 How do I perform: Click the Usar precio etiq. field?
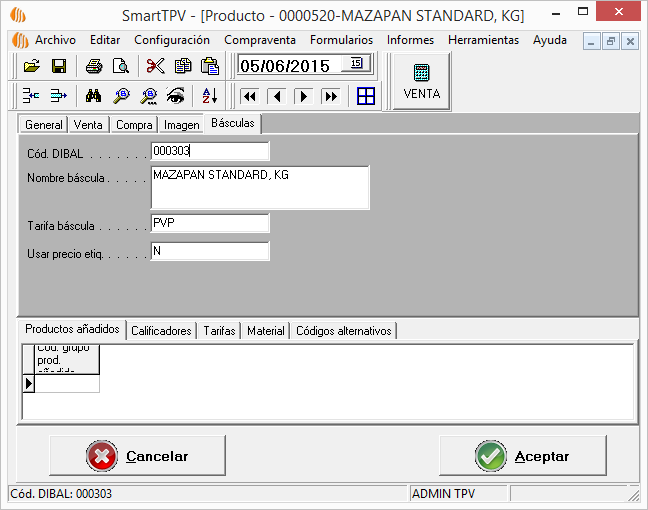point(210,251)
